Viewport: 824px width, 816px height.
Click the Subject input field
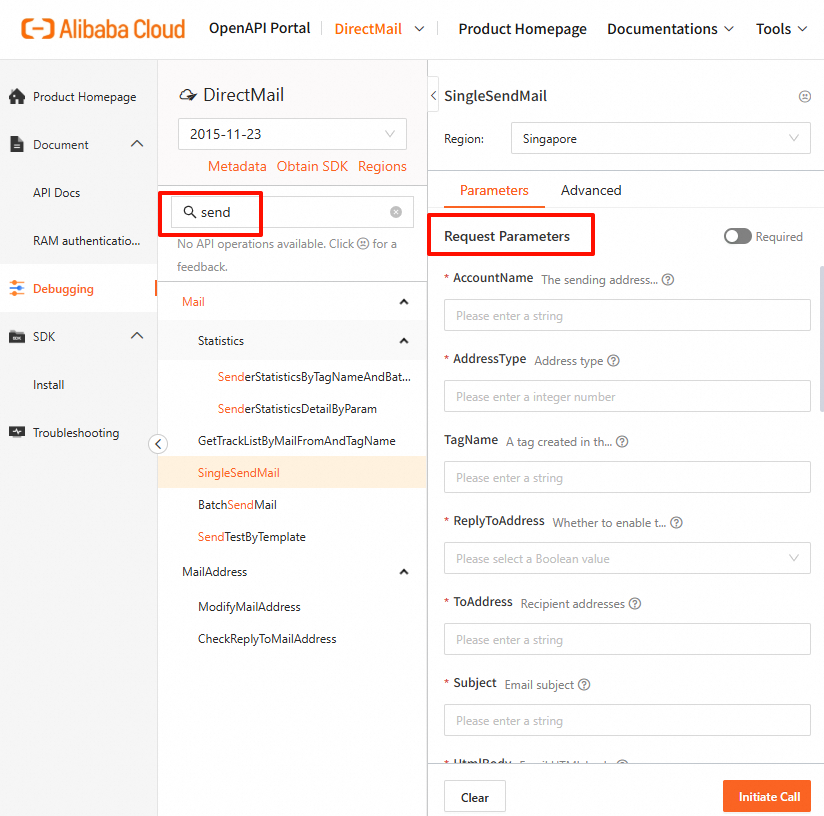tap(627, 720)
